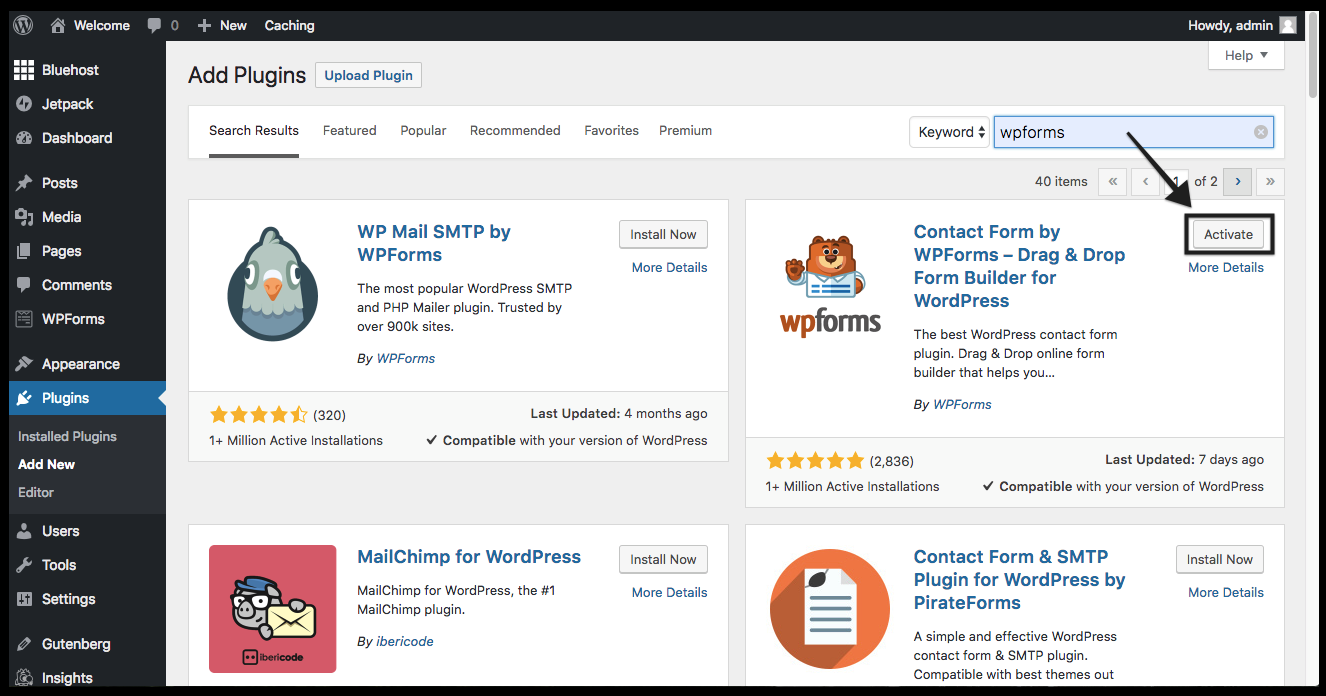Click the Dashboard gauge icon

(x=24, y=138)
